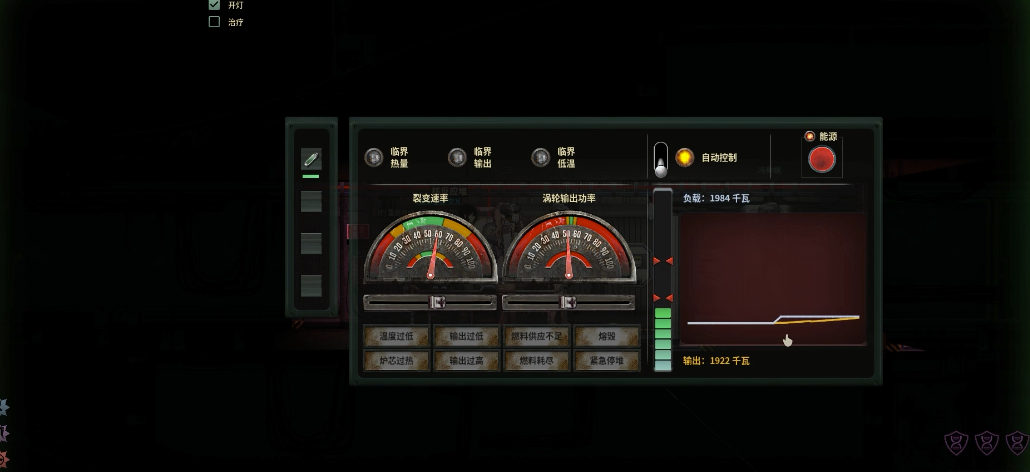The width and height of the screenshot is (1030, 472).
Task: Click the upper red arrow marker pair
Action: pos(663,261)
